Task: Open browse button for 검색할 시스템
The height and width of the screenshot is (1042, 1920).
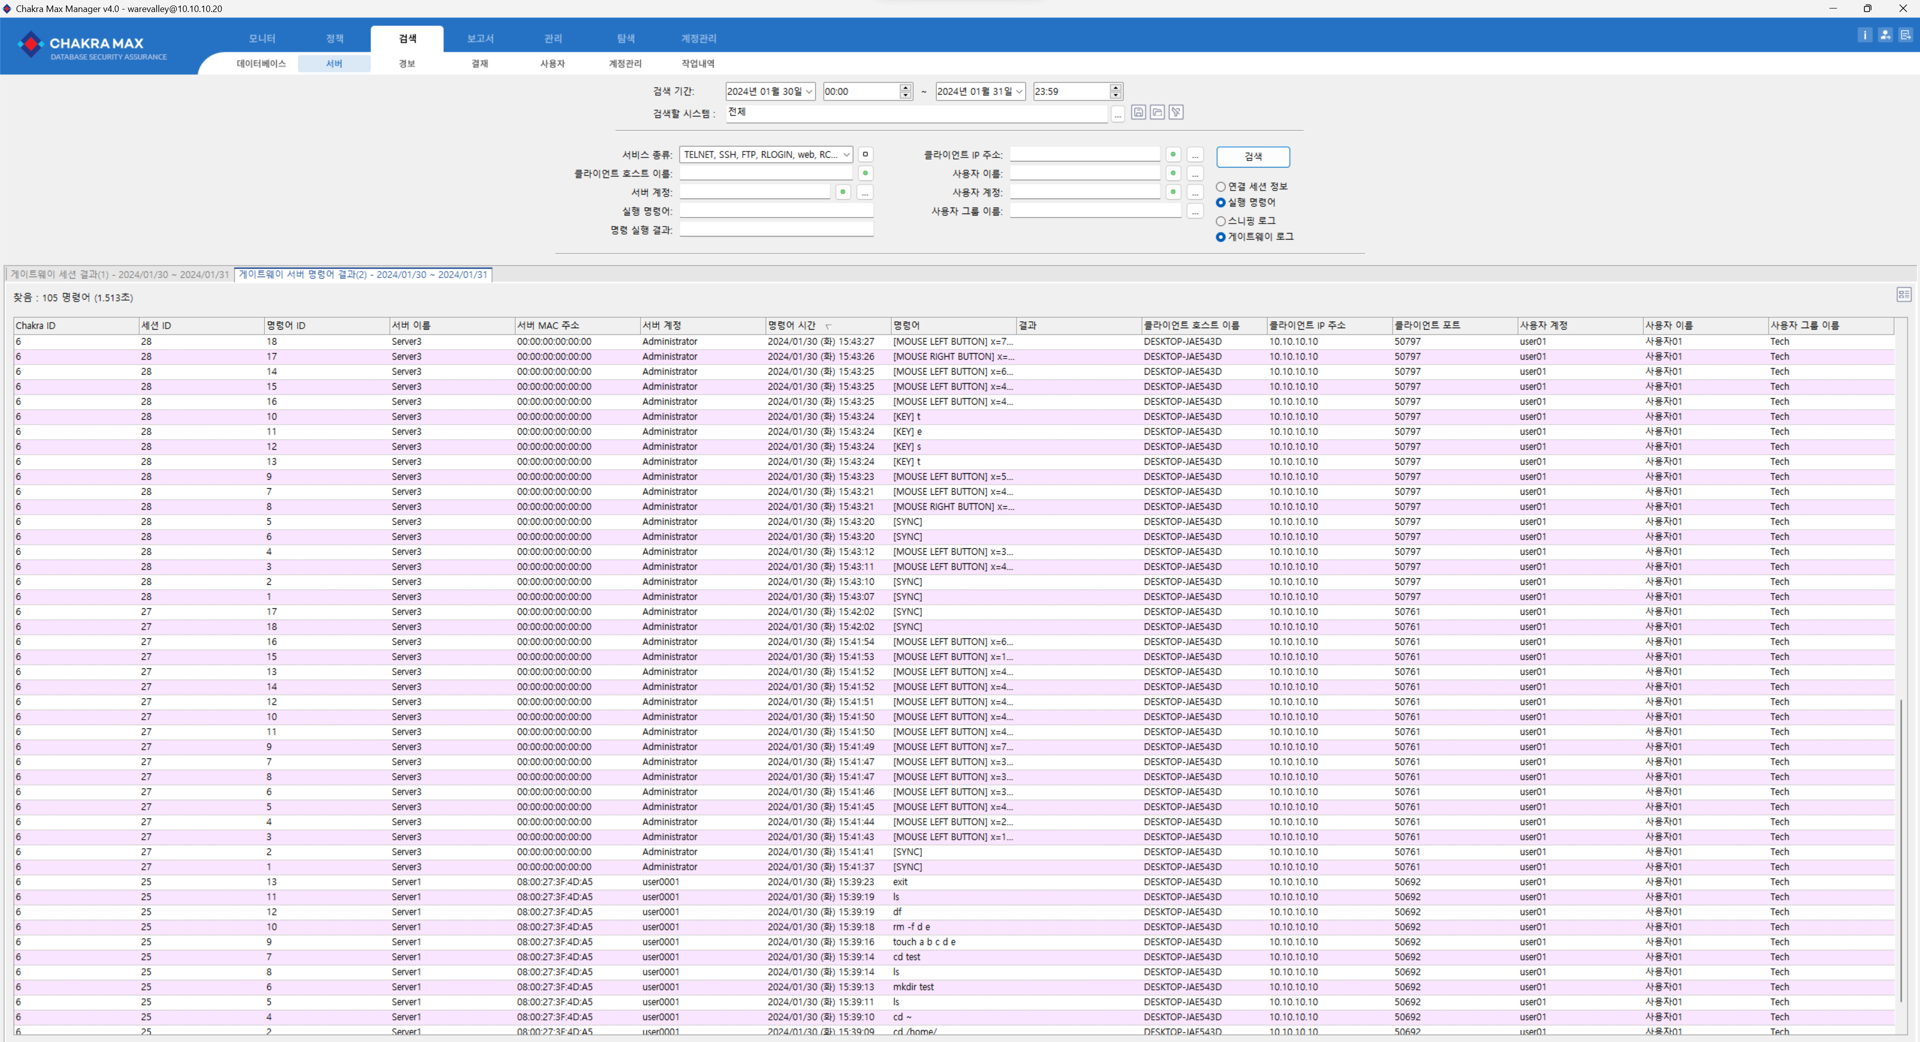Action: tap(1118, 113)
